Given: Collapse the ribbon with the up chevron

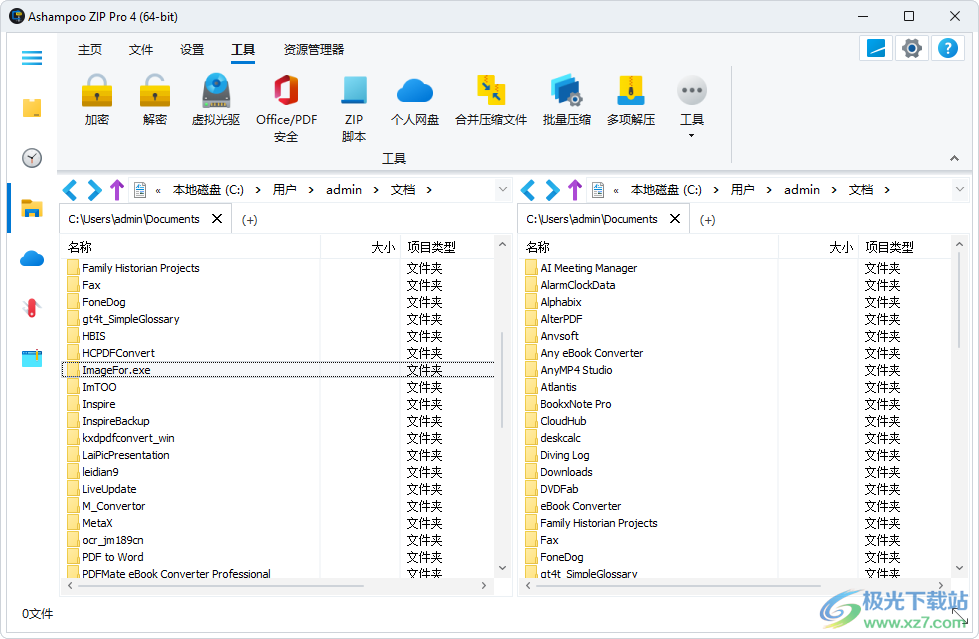Looking at the screenshot, I should pyautogui.click(x=954, y=158).
